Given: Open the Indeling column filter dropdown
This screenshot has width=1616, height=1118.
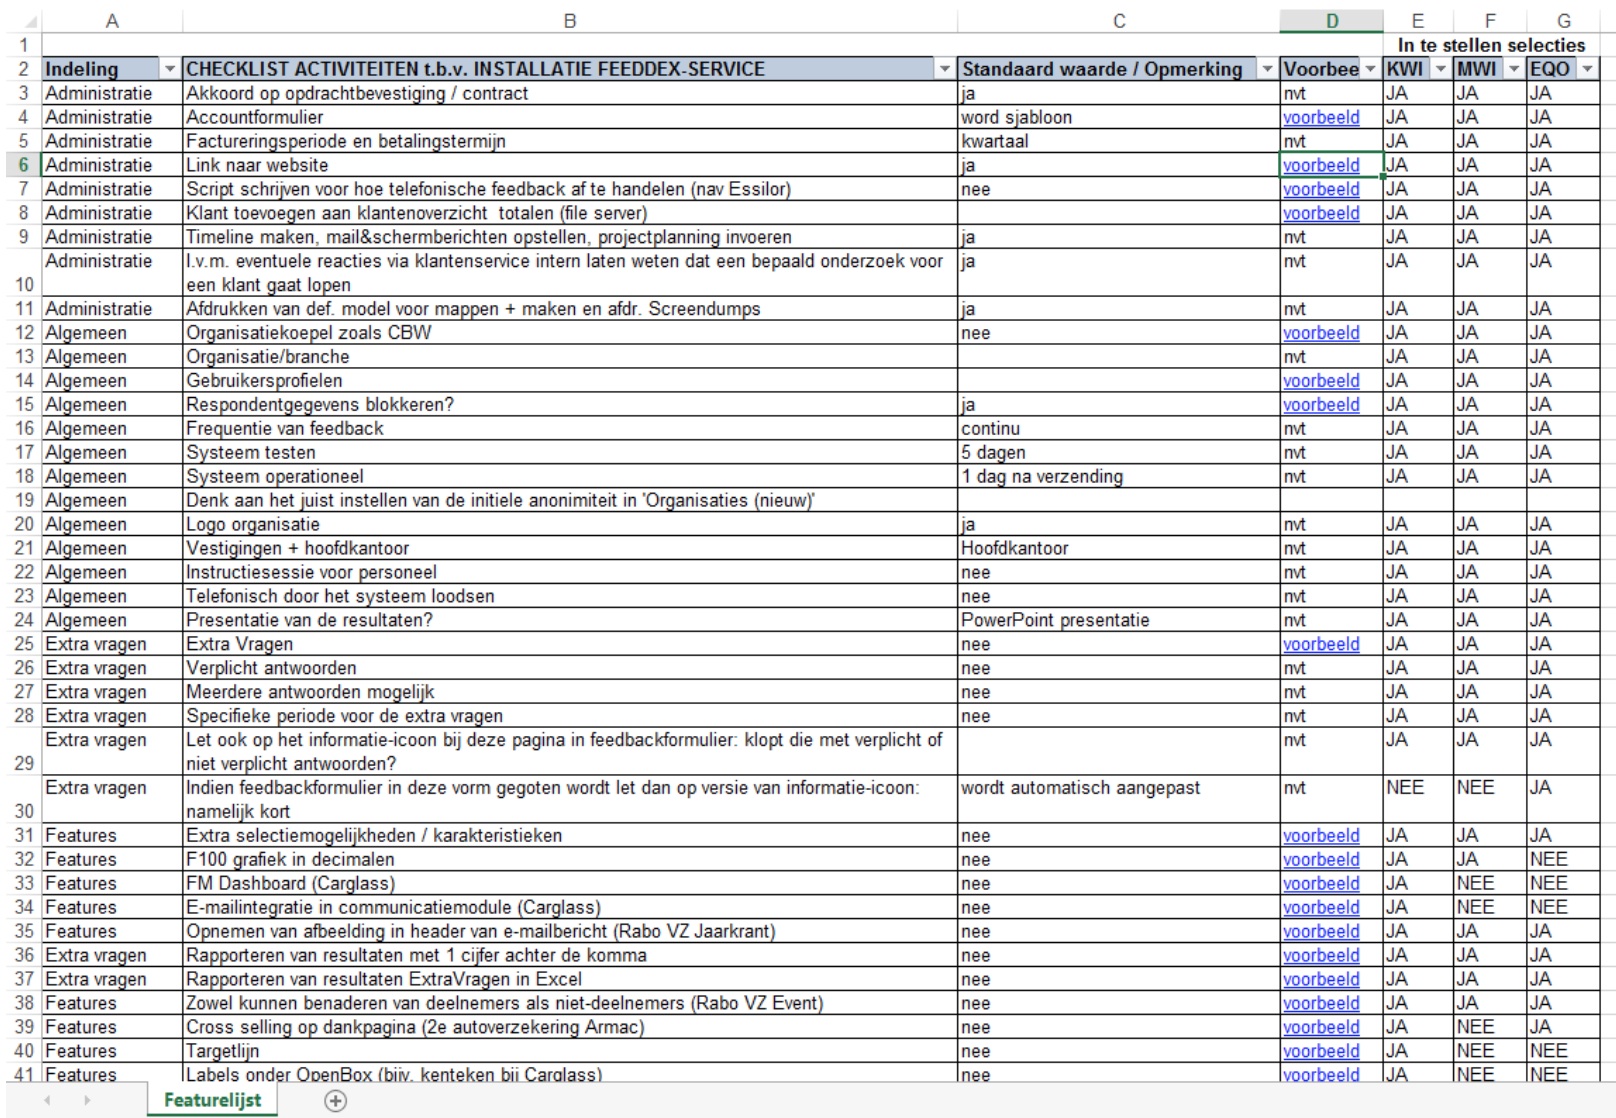Looking at the screenshot, I should pyautogui.click(x=170, y=69).
